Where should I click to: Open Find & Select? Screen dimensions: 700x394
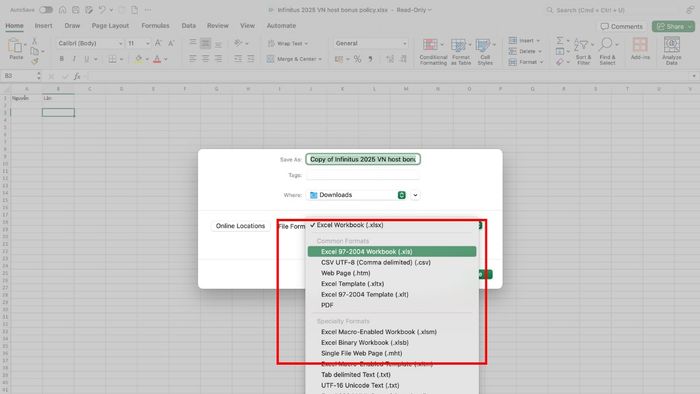pos(607,52)
